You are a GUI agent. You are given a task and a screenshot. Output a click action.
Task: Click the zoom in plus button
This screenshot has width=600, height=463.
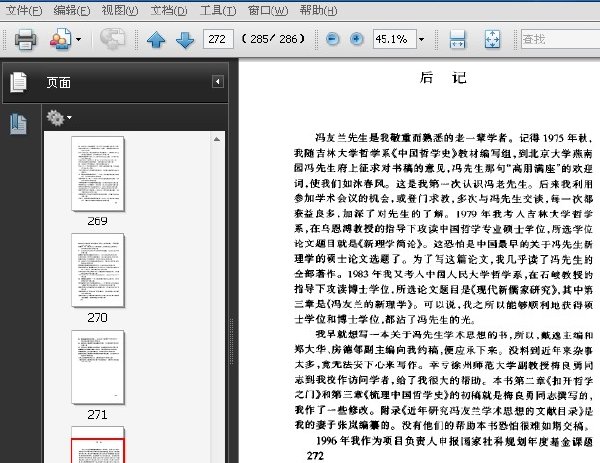[357, 39]
